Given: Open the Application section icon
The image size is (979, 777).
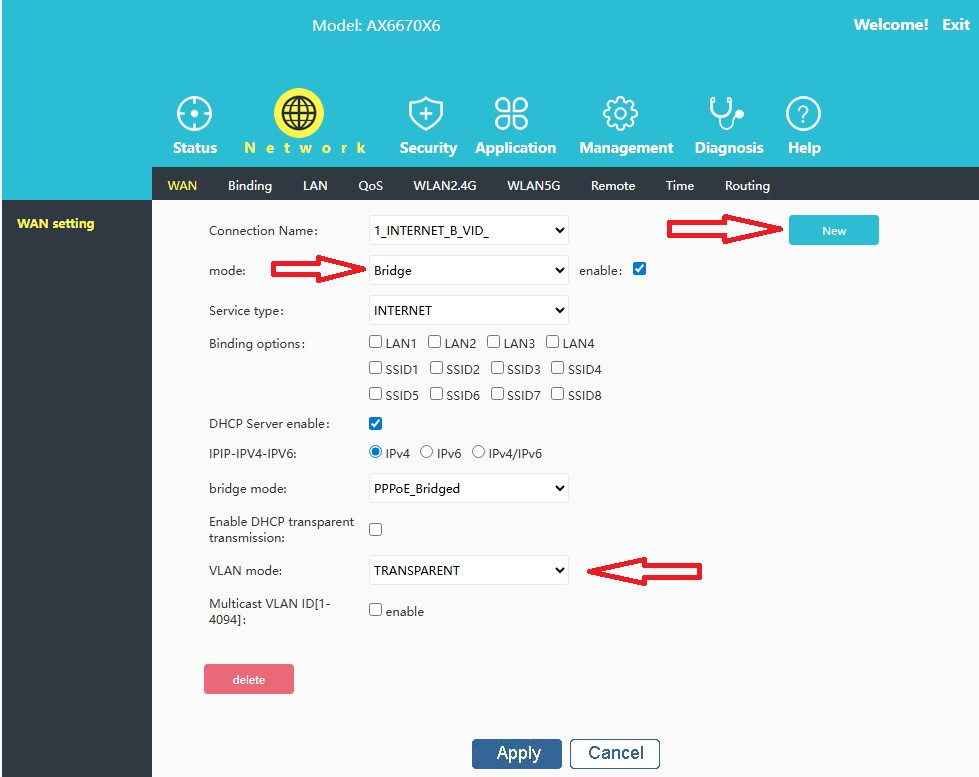Looking at the screenshot, I should point(512,114).
